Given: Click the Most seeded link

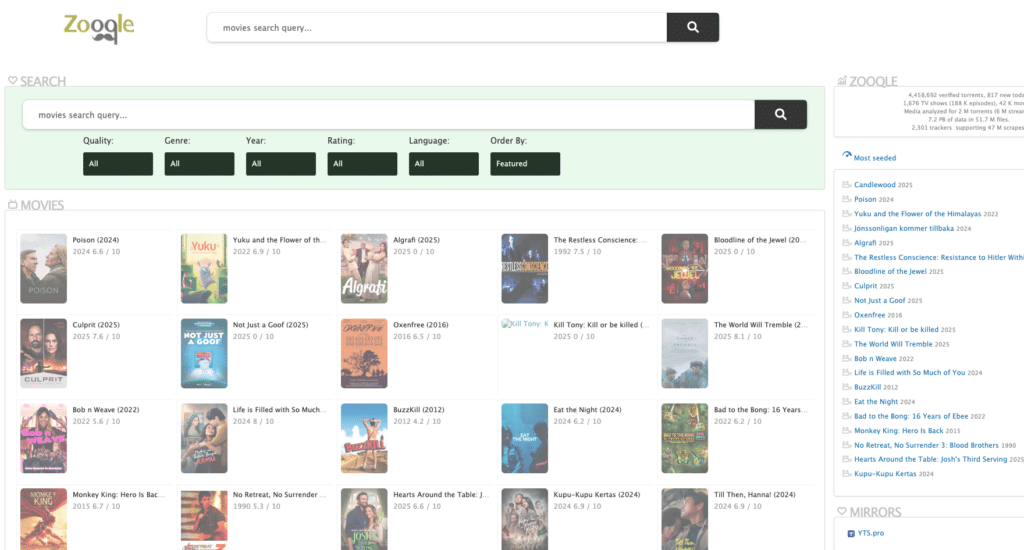Looking at the screenshot, I should pyautogui.click(x=874, y=158).
